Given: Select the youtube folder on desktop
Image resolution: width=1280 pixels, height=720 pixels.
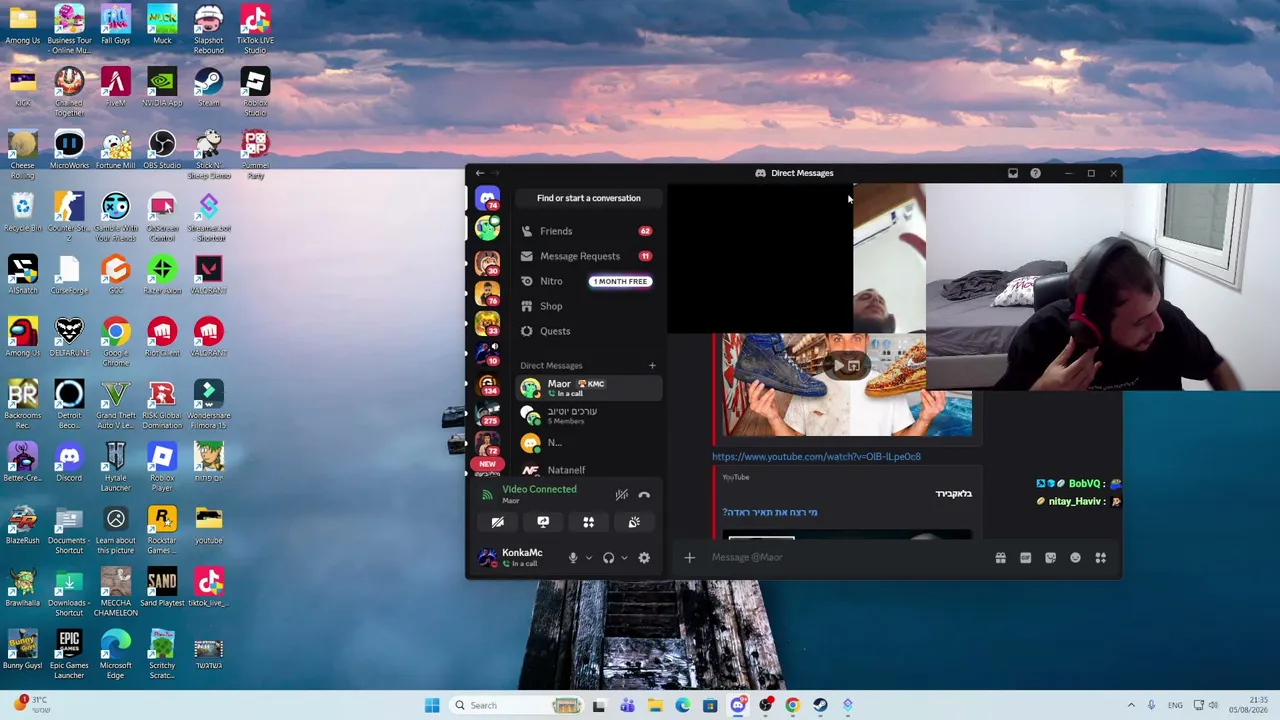Looking at the screenshot, I should pos(208,525).
